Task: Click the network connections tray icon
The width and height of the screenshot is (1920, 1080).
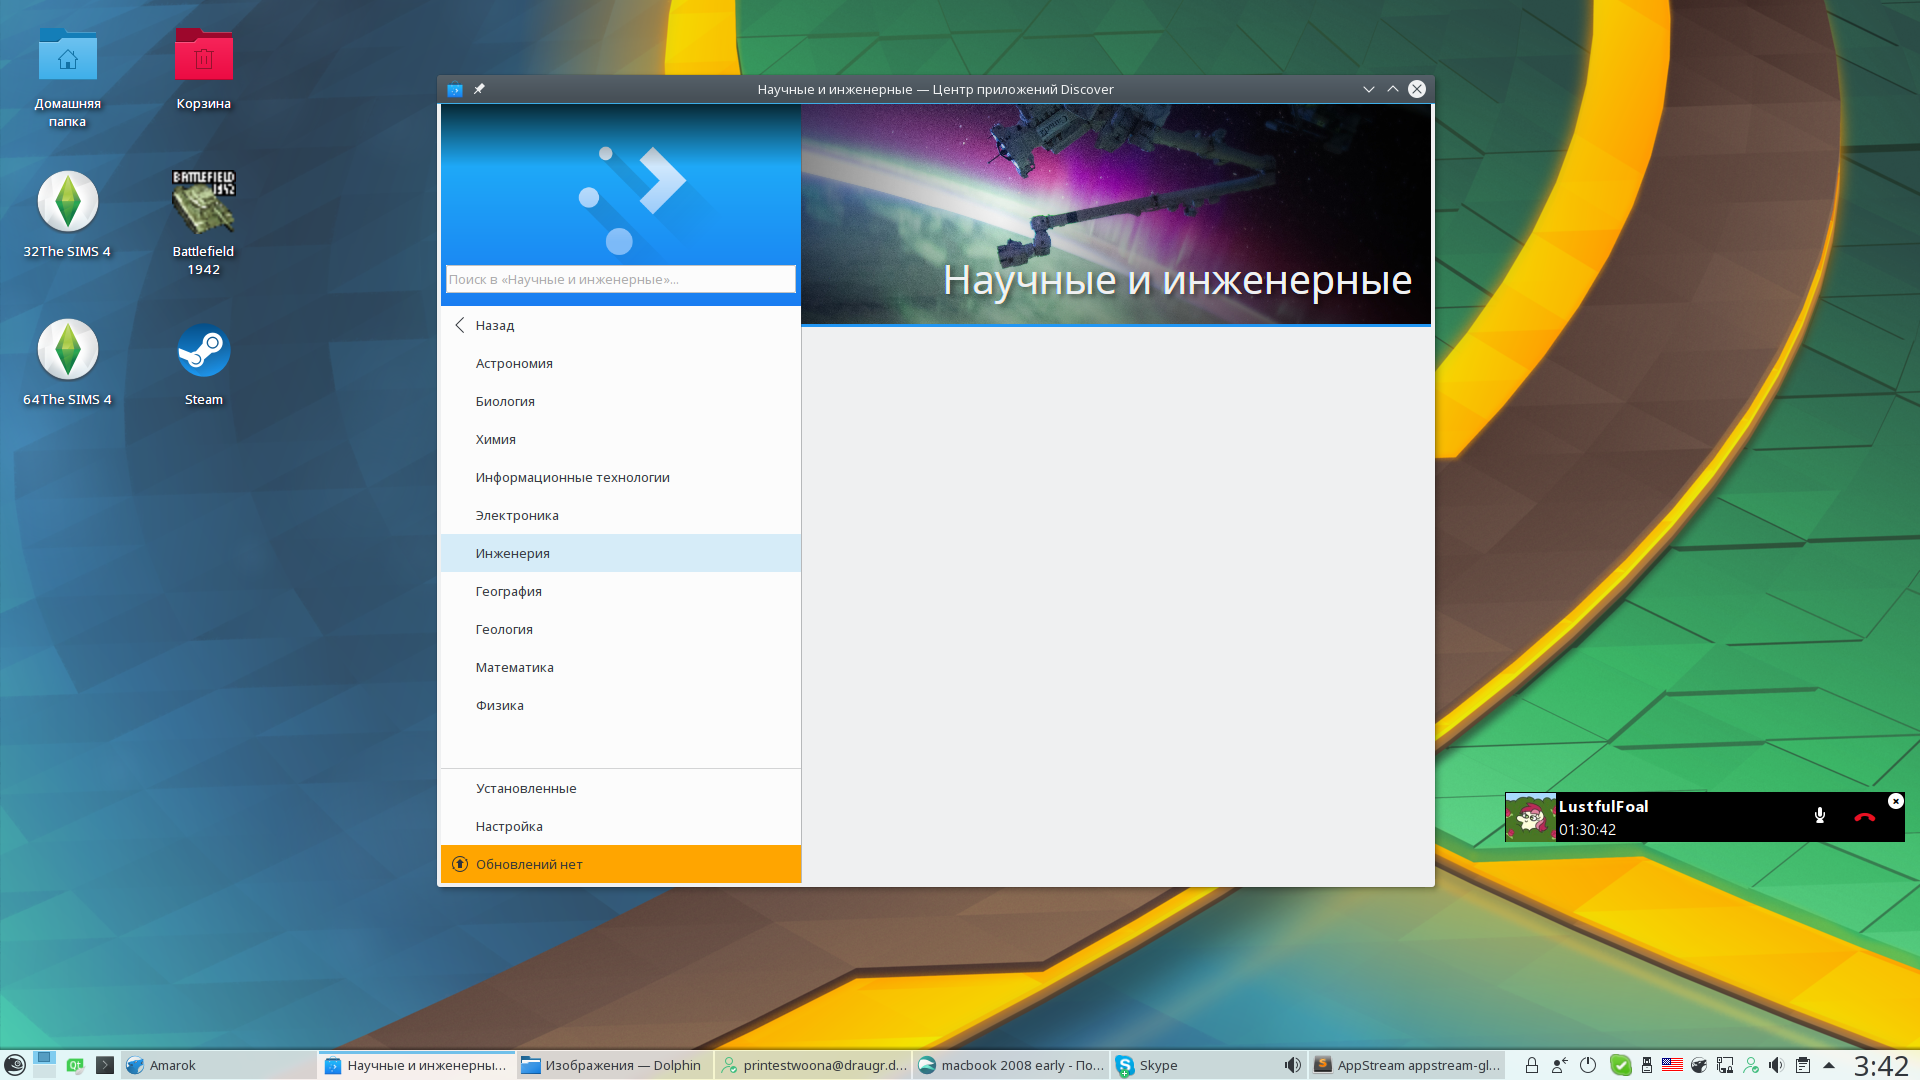Action: click(x=1725, y=1065)
